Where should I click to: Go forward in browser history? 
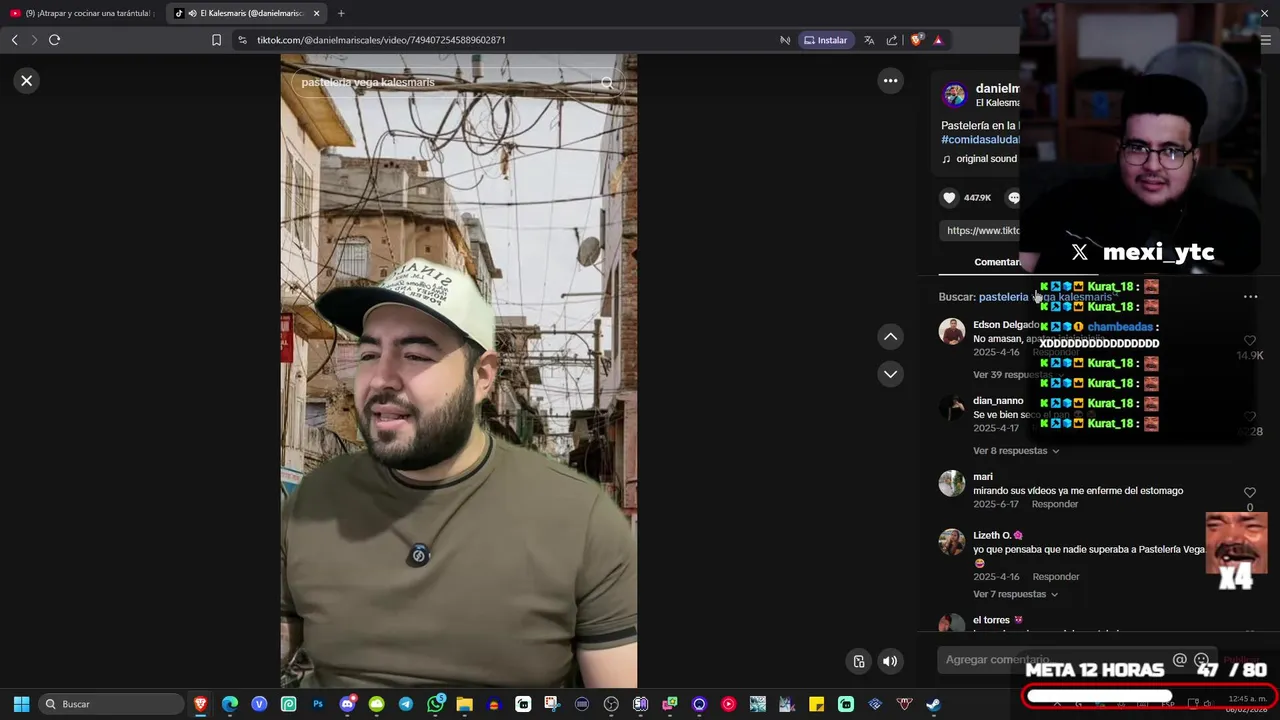tap(34, 40)
